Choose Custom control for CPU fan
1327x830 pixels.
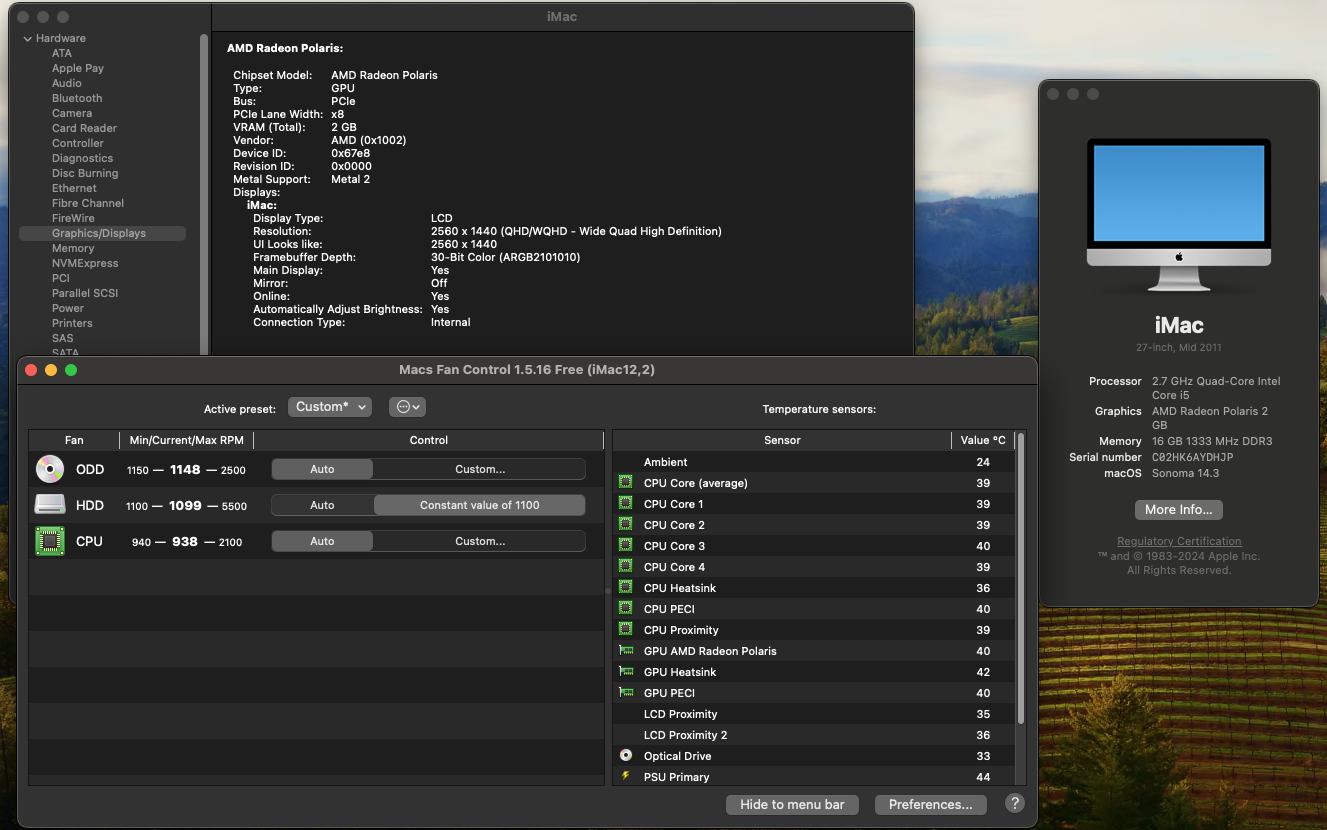coord(480,541)
